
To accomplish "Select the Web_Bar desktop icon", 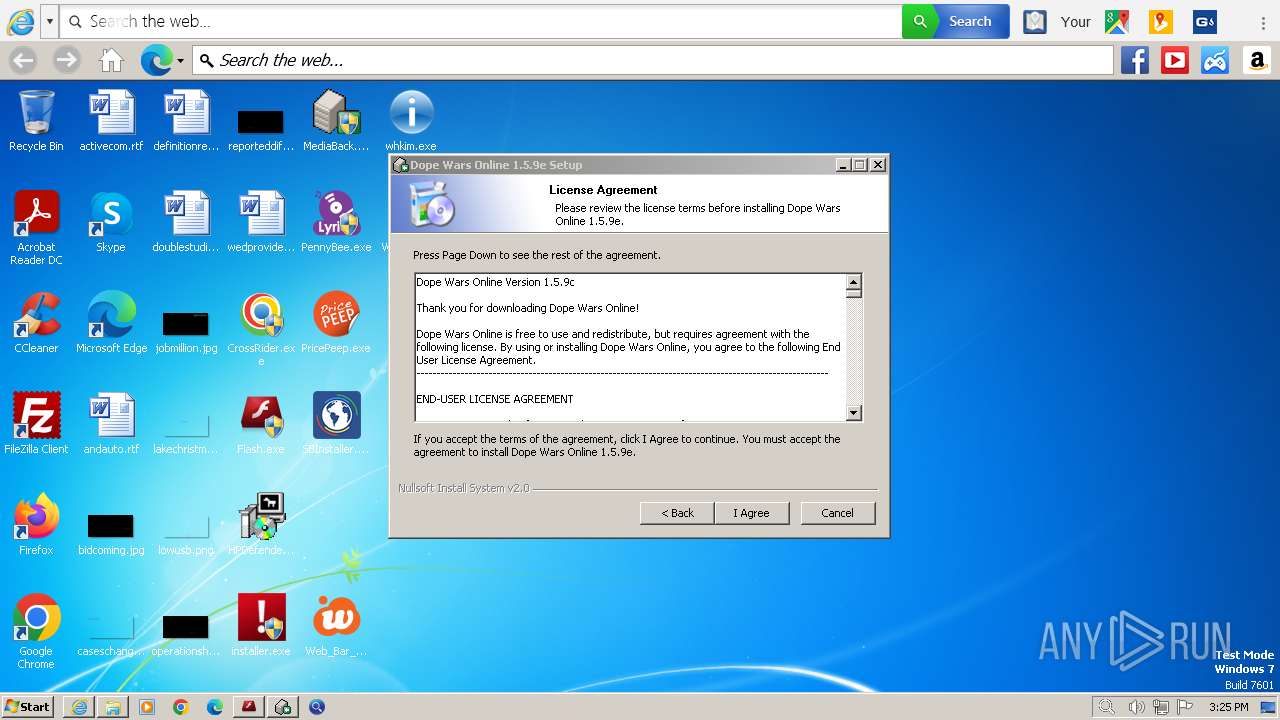I will point(336,625).
